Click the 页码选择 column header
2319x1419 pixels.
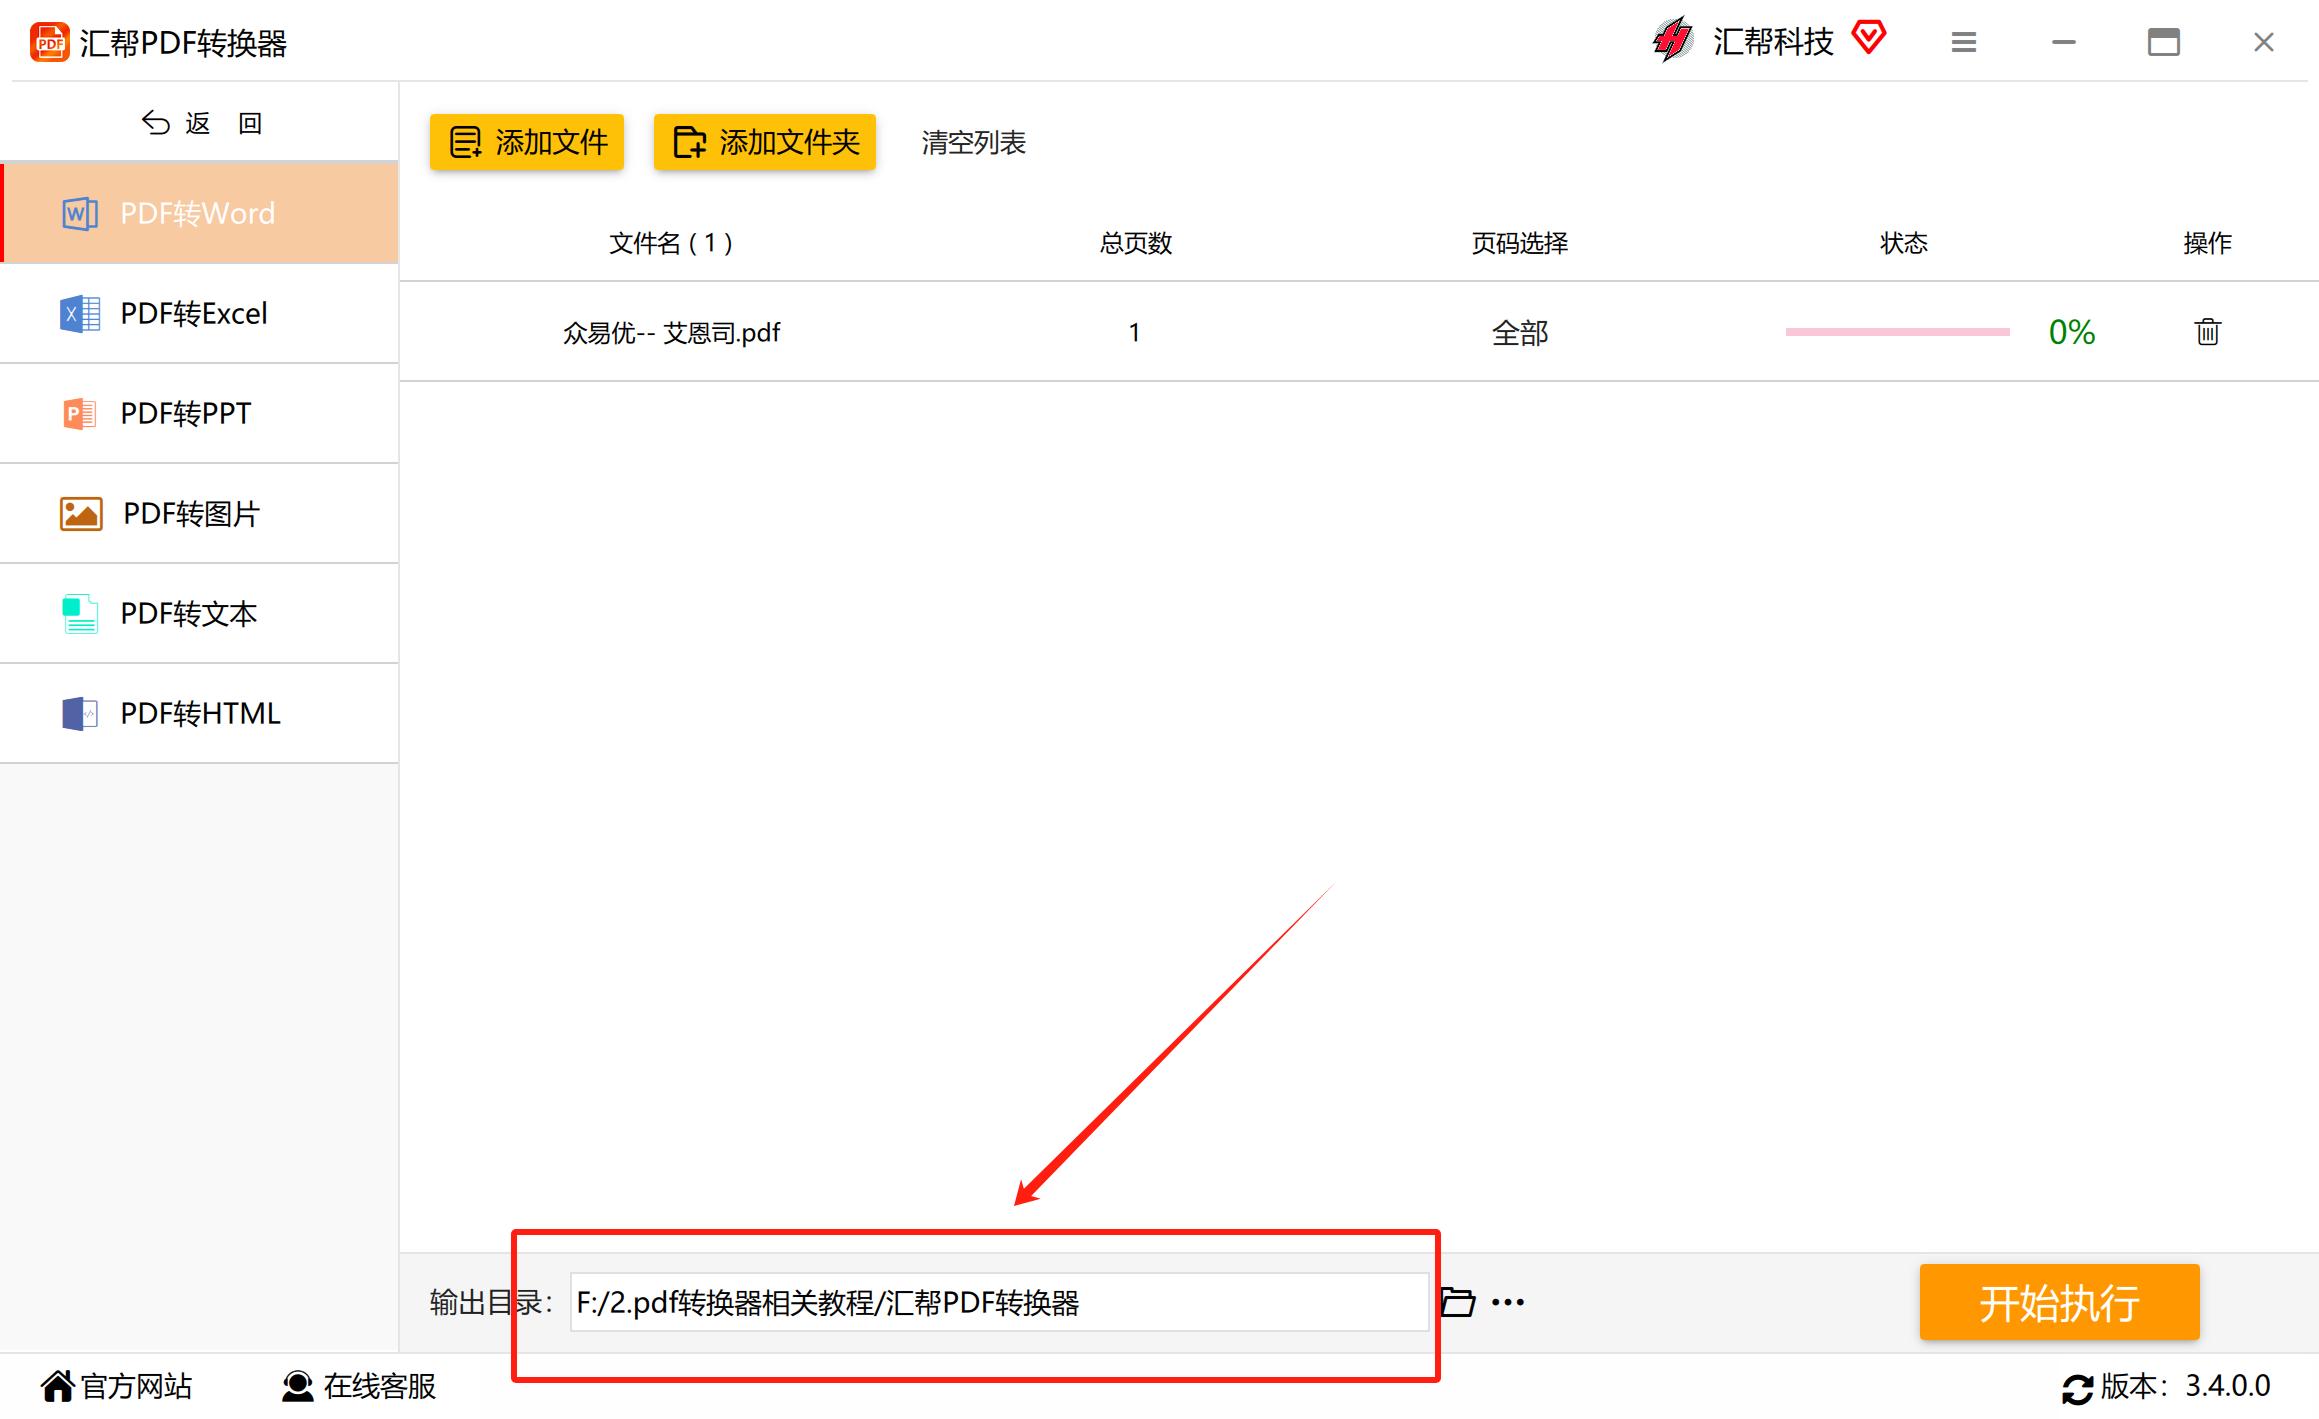tap(1519, 243)
